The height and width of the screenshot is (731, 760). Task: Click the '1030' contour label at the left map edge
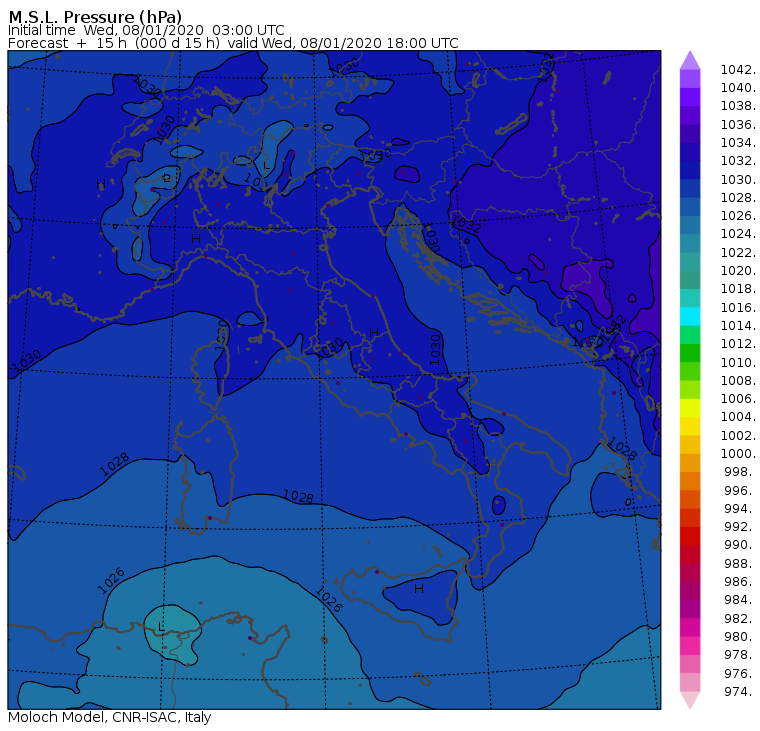(26, 361)
